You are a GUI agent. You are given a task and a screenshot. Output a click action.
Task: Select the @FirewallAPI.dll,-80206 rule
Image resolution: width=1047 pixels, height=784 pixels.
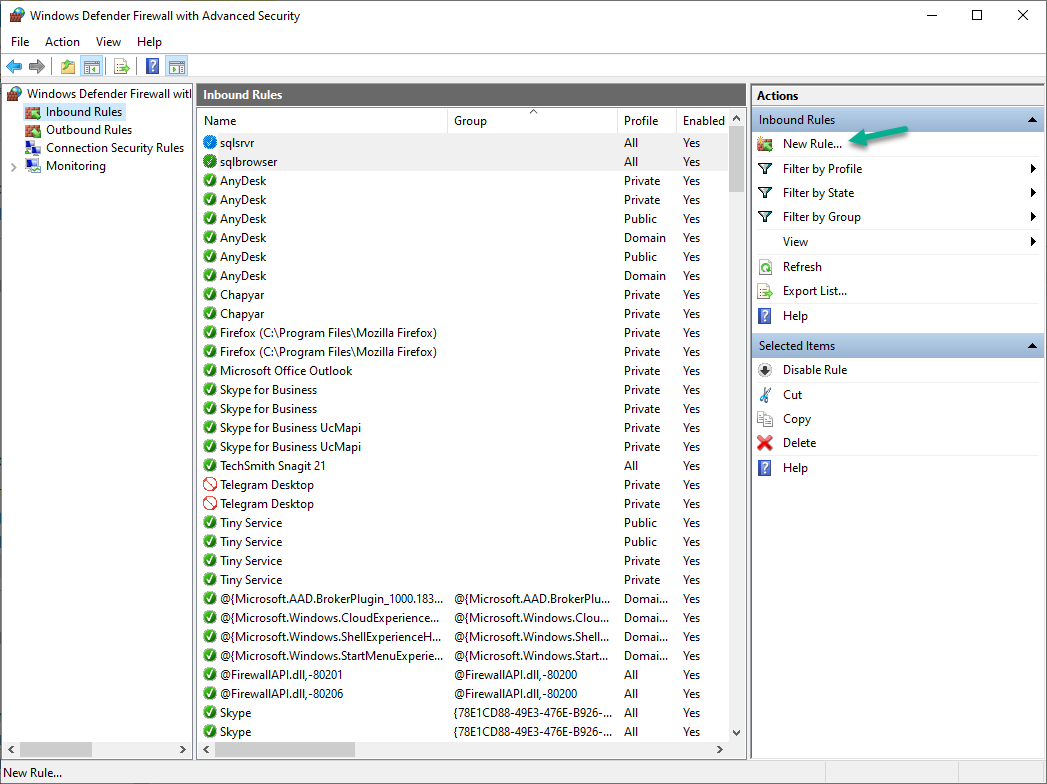463,694
